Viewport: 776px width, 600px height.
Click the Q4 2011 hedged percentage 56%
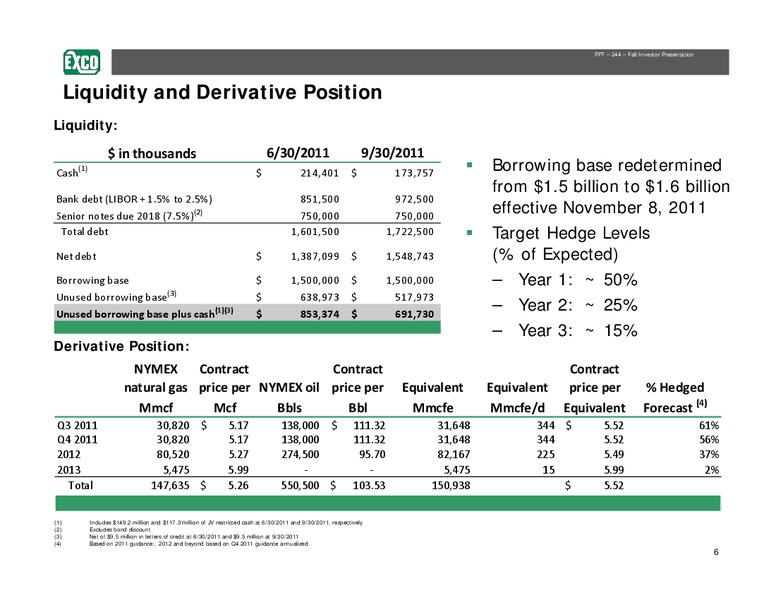709,440
